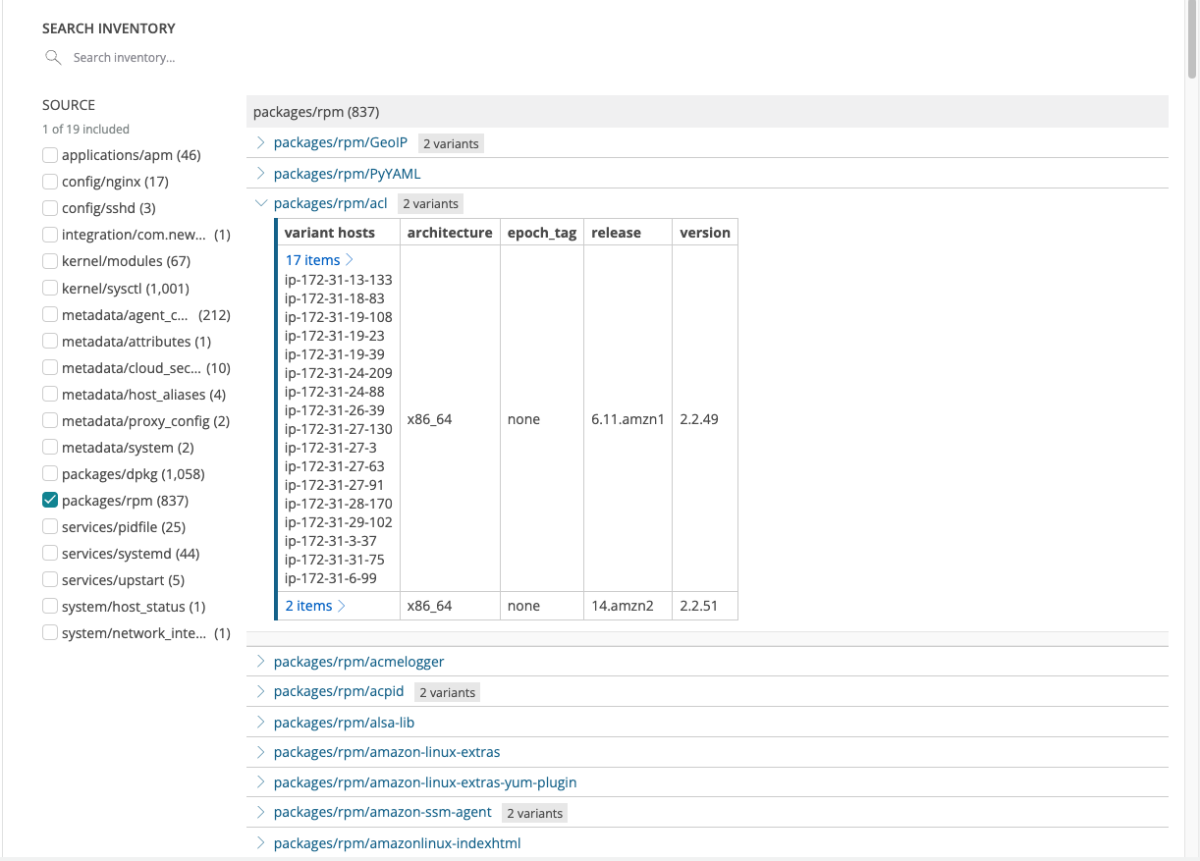
Task: Type in the Search inventory field
Action: 150,58
